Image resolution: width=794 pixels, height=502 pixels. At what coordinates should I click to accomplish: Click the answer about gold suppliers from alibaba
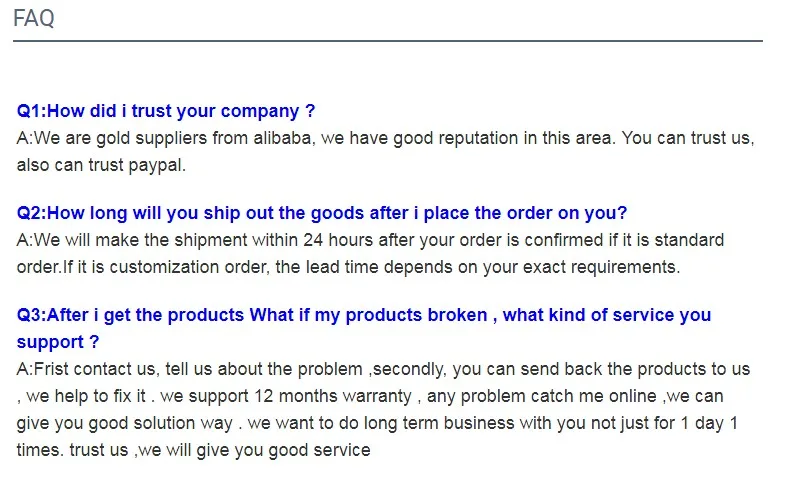(385, 138)
